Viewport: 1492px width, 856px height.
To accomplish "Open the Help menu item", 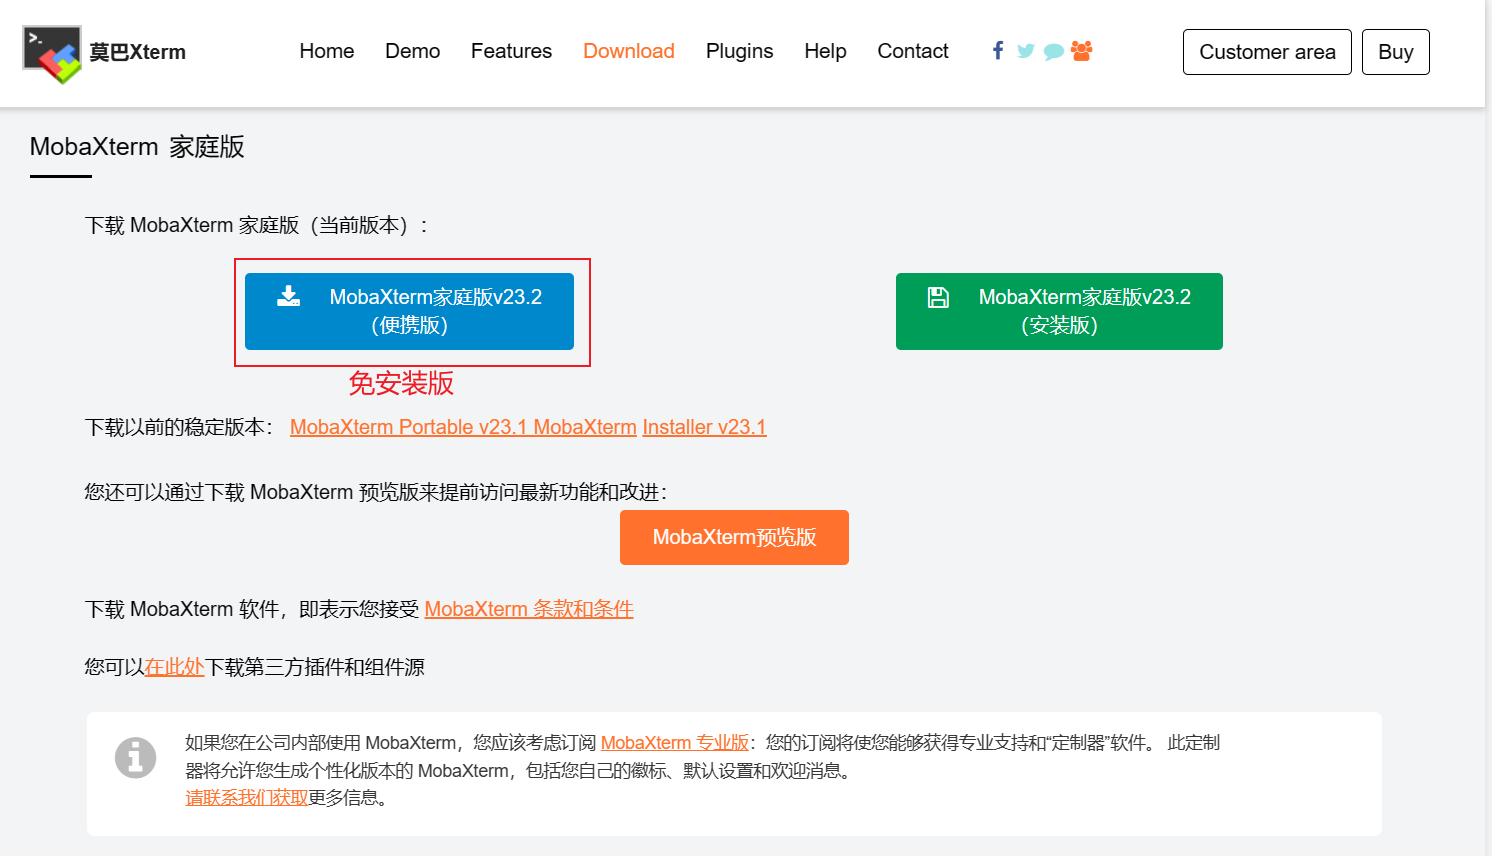I will point(825,51).
